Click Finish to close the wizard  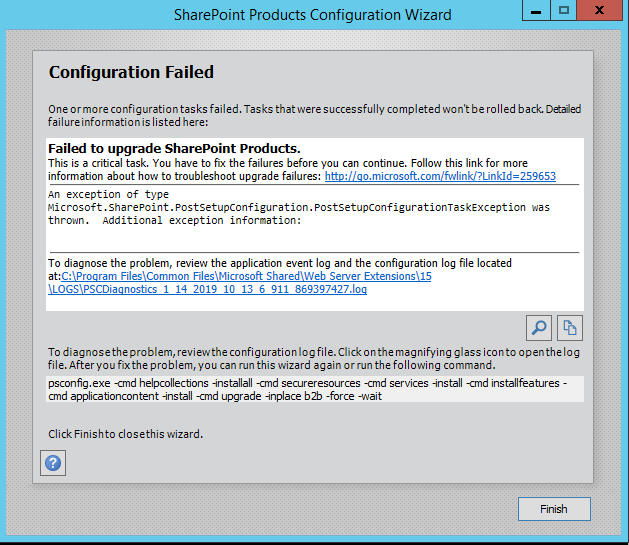coord(554,509)
